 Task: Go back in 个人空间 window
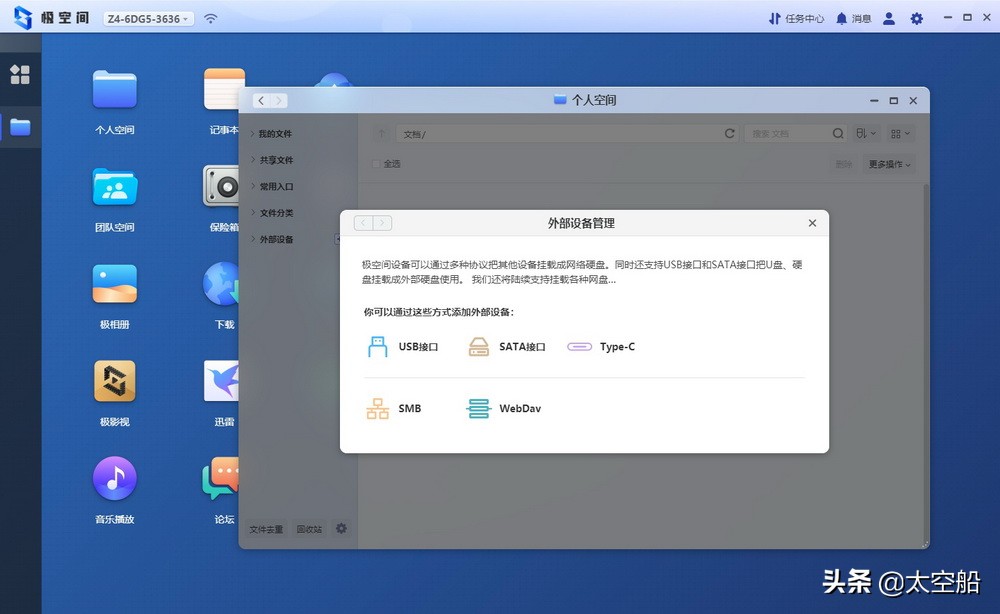[261, 101]
